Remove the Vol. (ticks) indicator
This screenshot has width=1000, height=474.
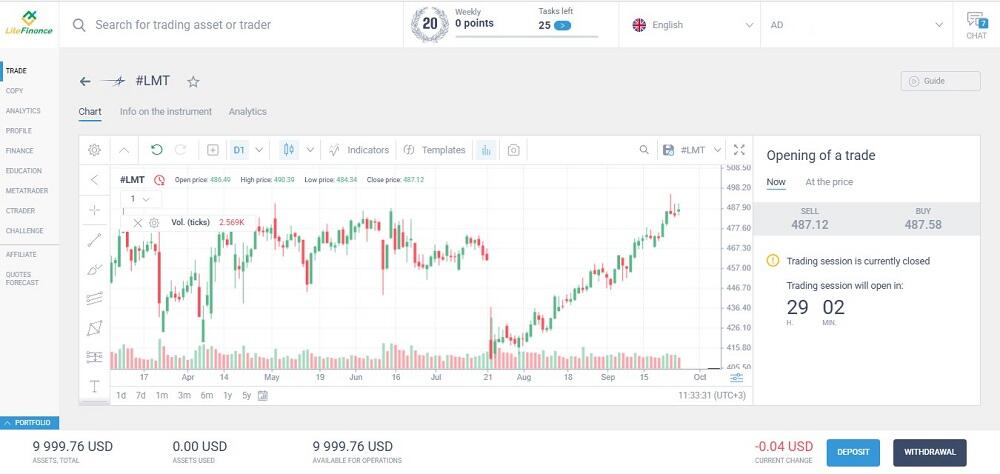click(x=138, y=223)
